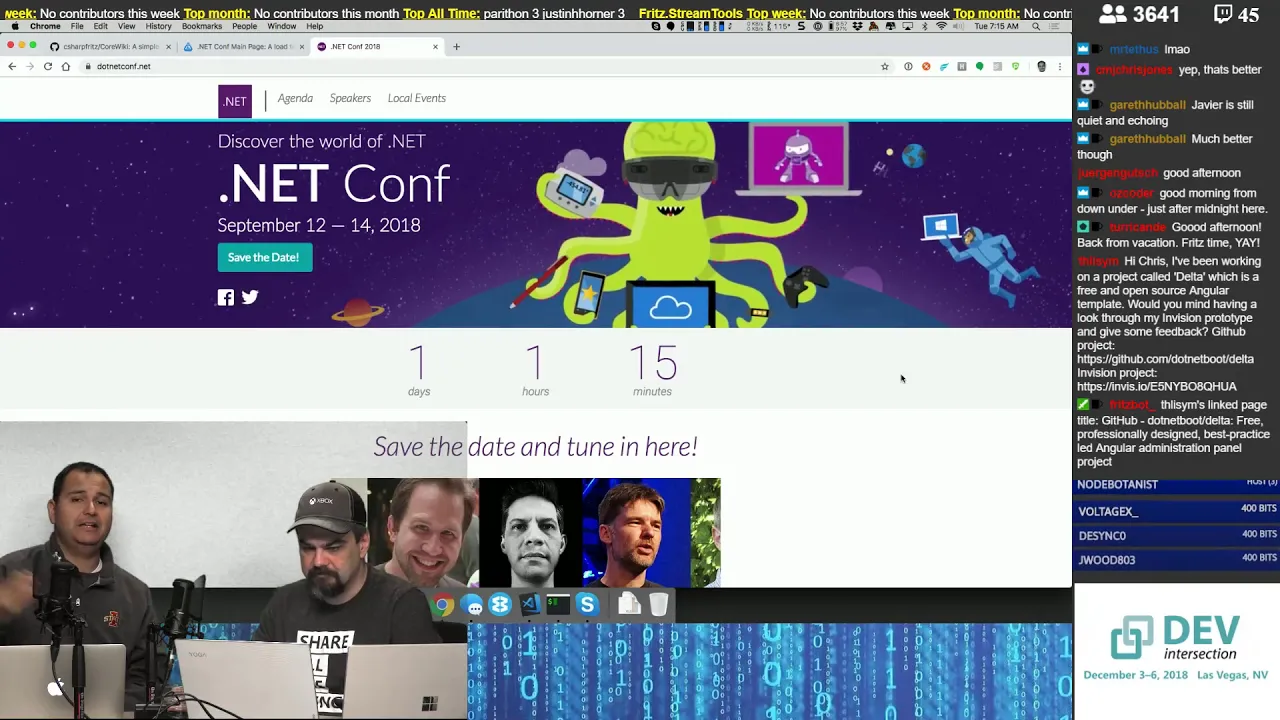This screenshot has height=720, width=1280.
Task: Open the Edit menu
Action: [101, 26]
